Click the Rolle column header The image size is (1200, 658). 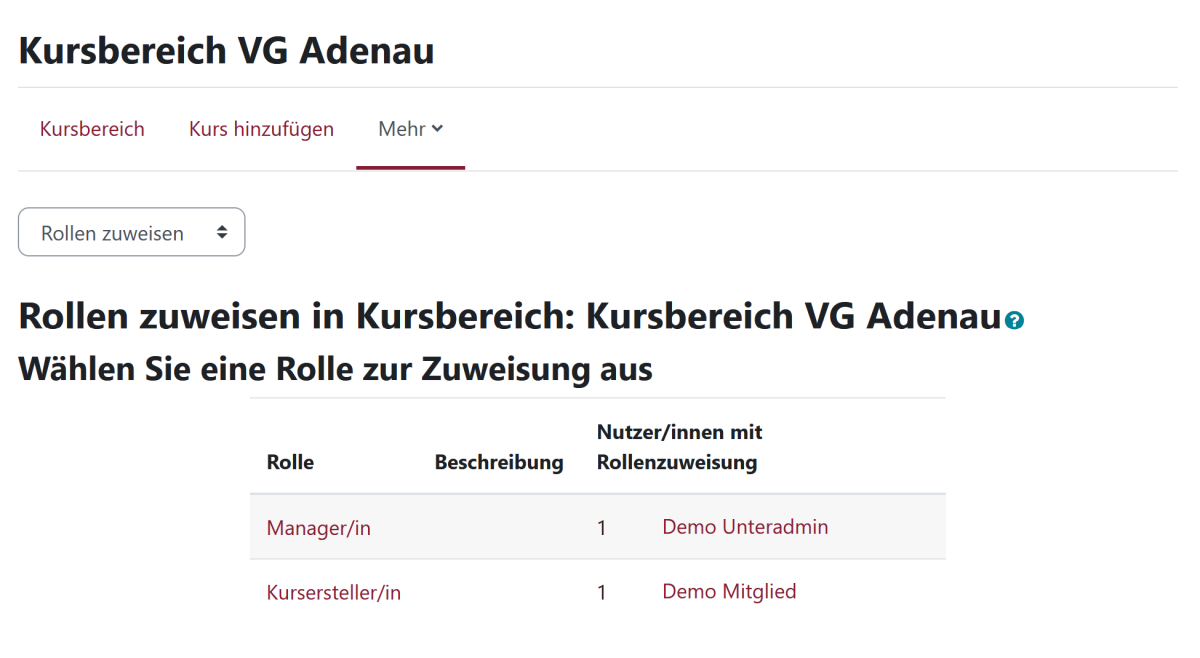(x=290, y=462)
